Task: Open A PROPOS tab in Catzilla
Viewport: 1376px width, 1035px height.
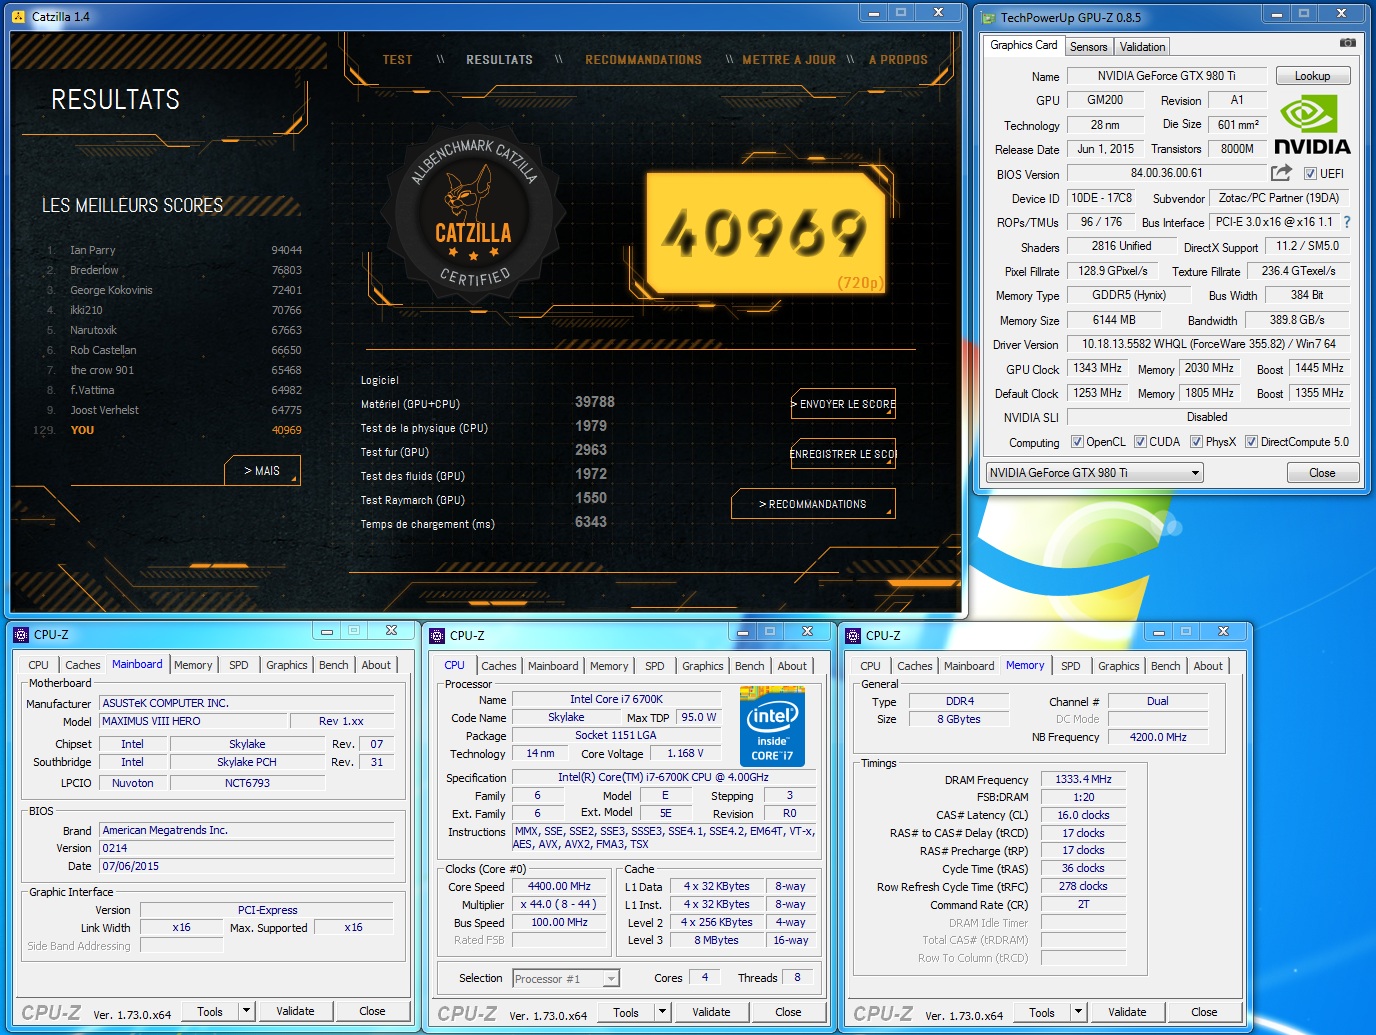Action: [898, 60]
